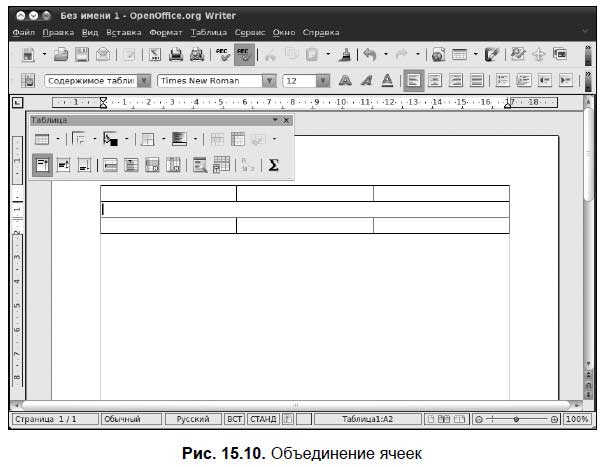Toggle Underline formatting
The image size is (605, 467).
click(387, 81)
